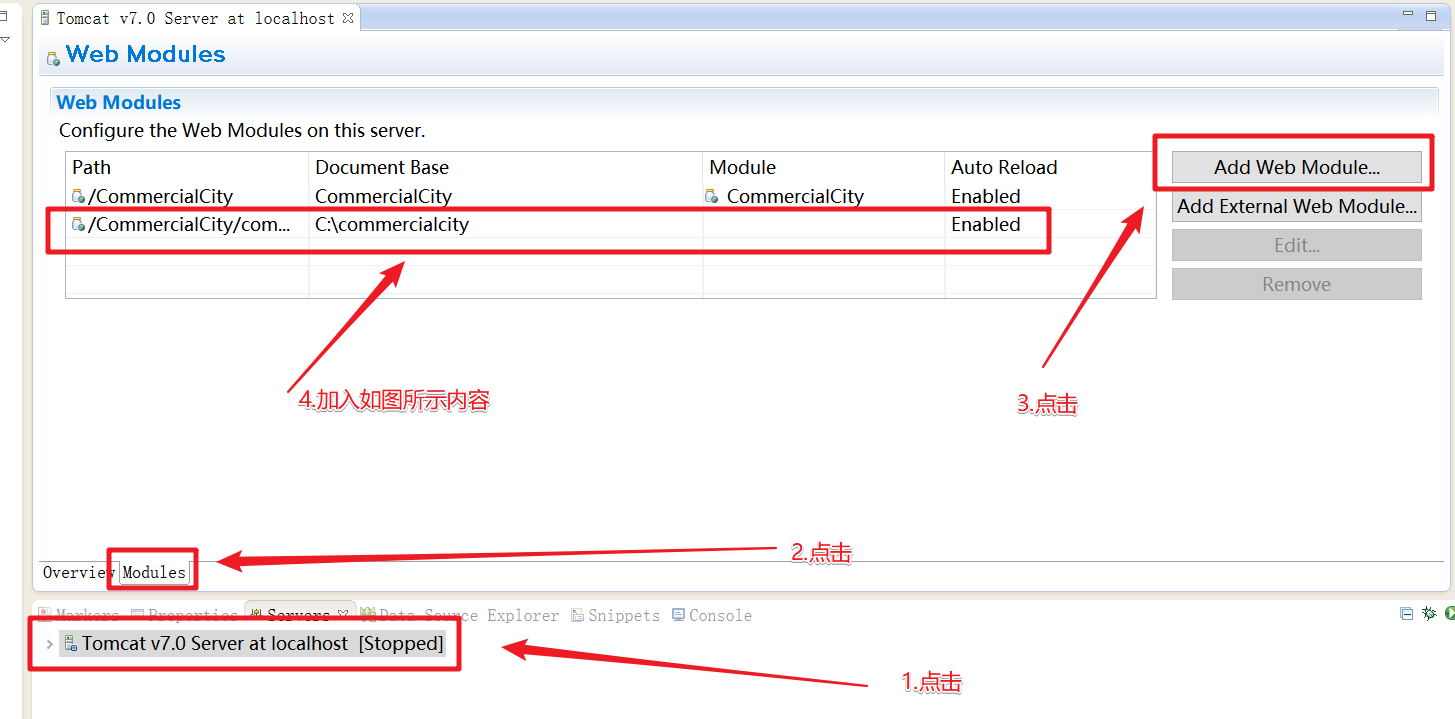
Task: Expand the Tomcat v7.0 Server tree node
Action: [x=49, y=644]
